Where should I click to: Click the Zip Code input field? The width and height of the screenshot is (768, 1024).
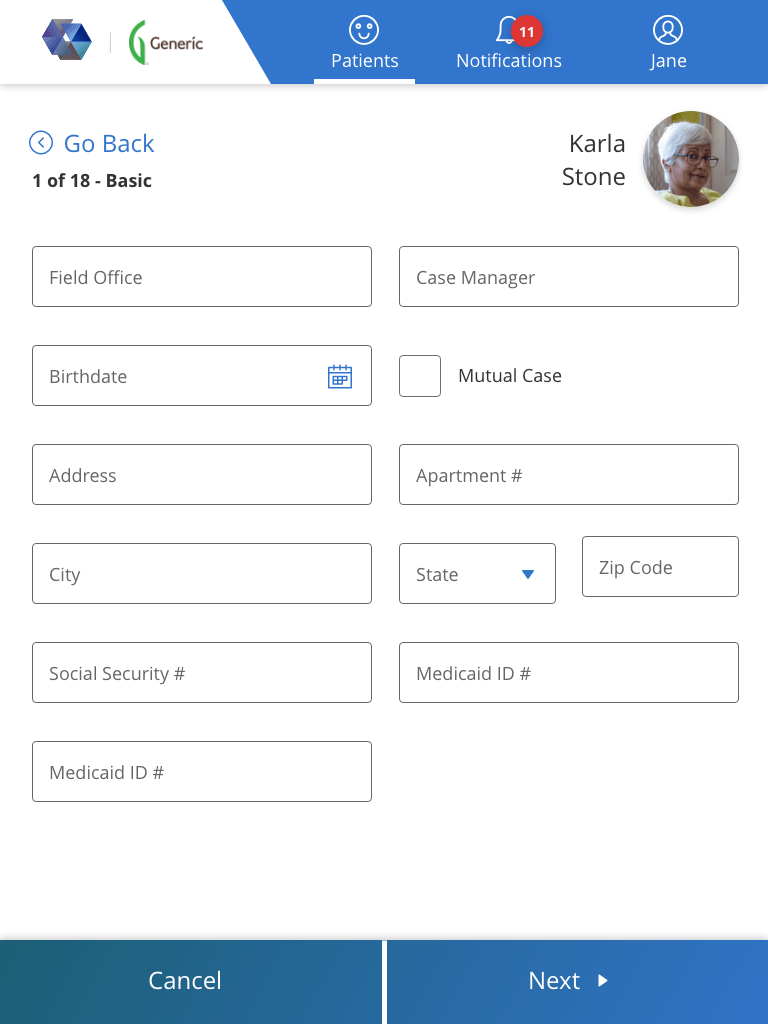click(660, 566)
